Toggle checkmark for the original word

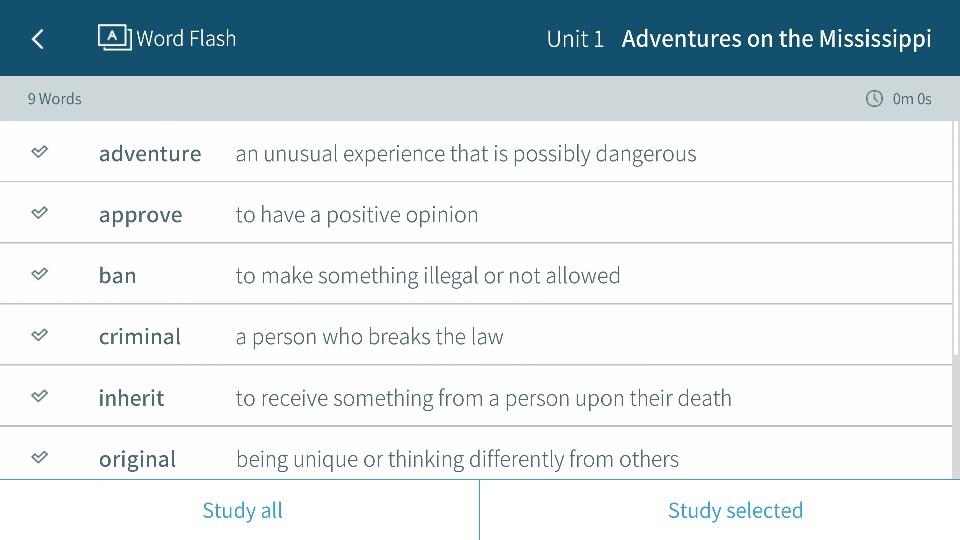[x=39, y=457]
